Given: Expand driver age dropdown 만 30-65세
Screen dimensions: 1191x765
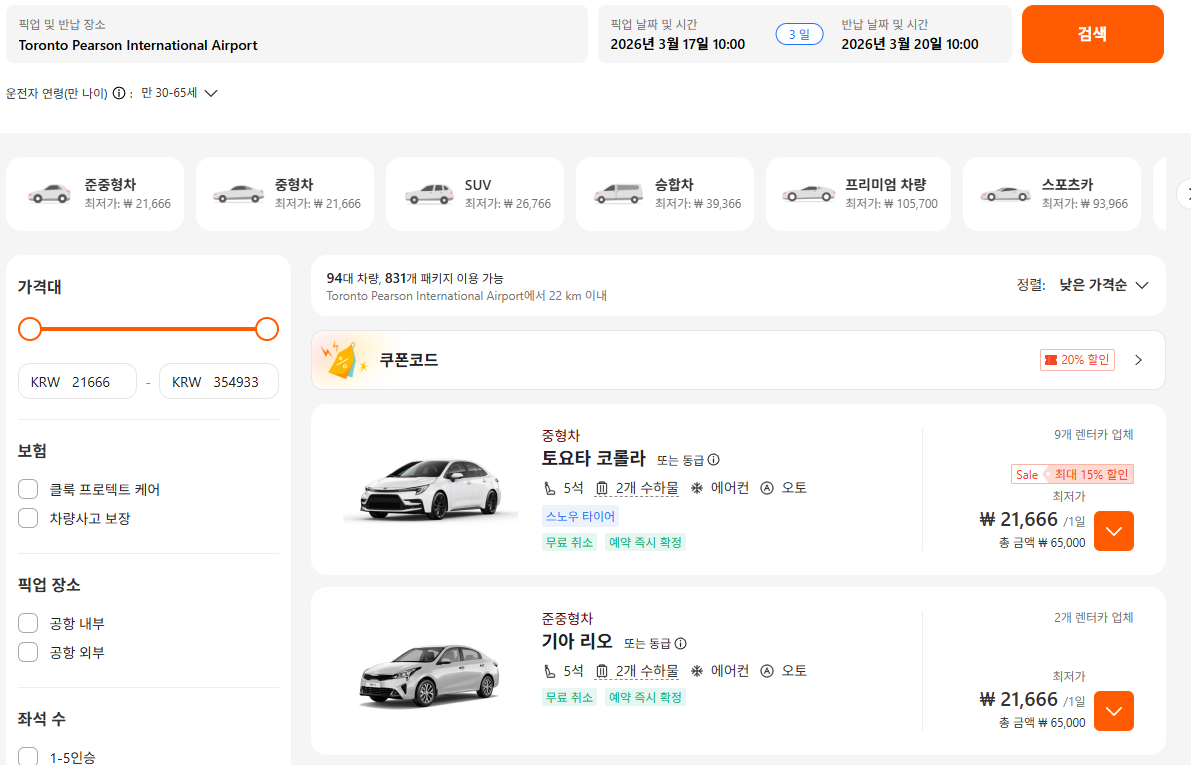Looking at the screenshot, I should coord(179,93).
